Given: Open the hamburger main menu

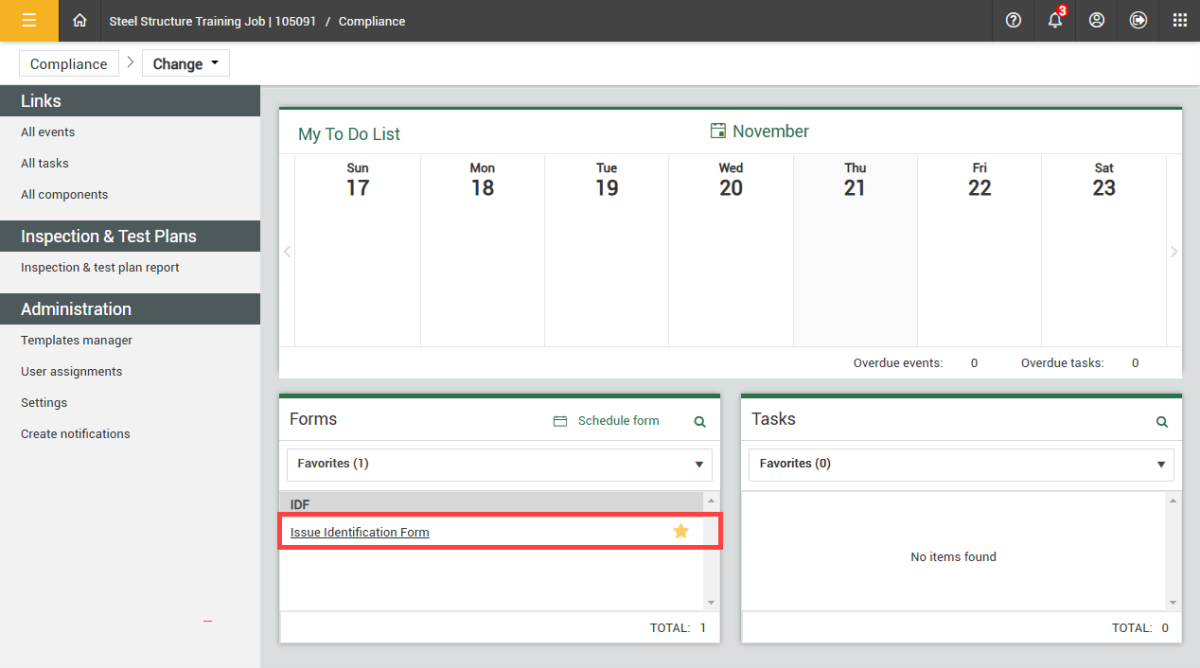Looking at the screenshot, I should [x=29, y=20].
